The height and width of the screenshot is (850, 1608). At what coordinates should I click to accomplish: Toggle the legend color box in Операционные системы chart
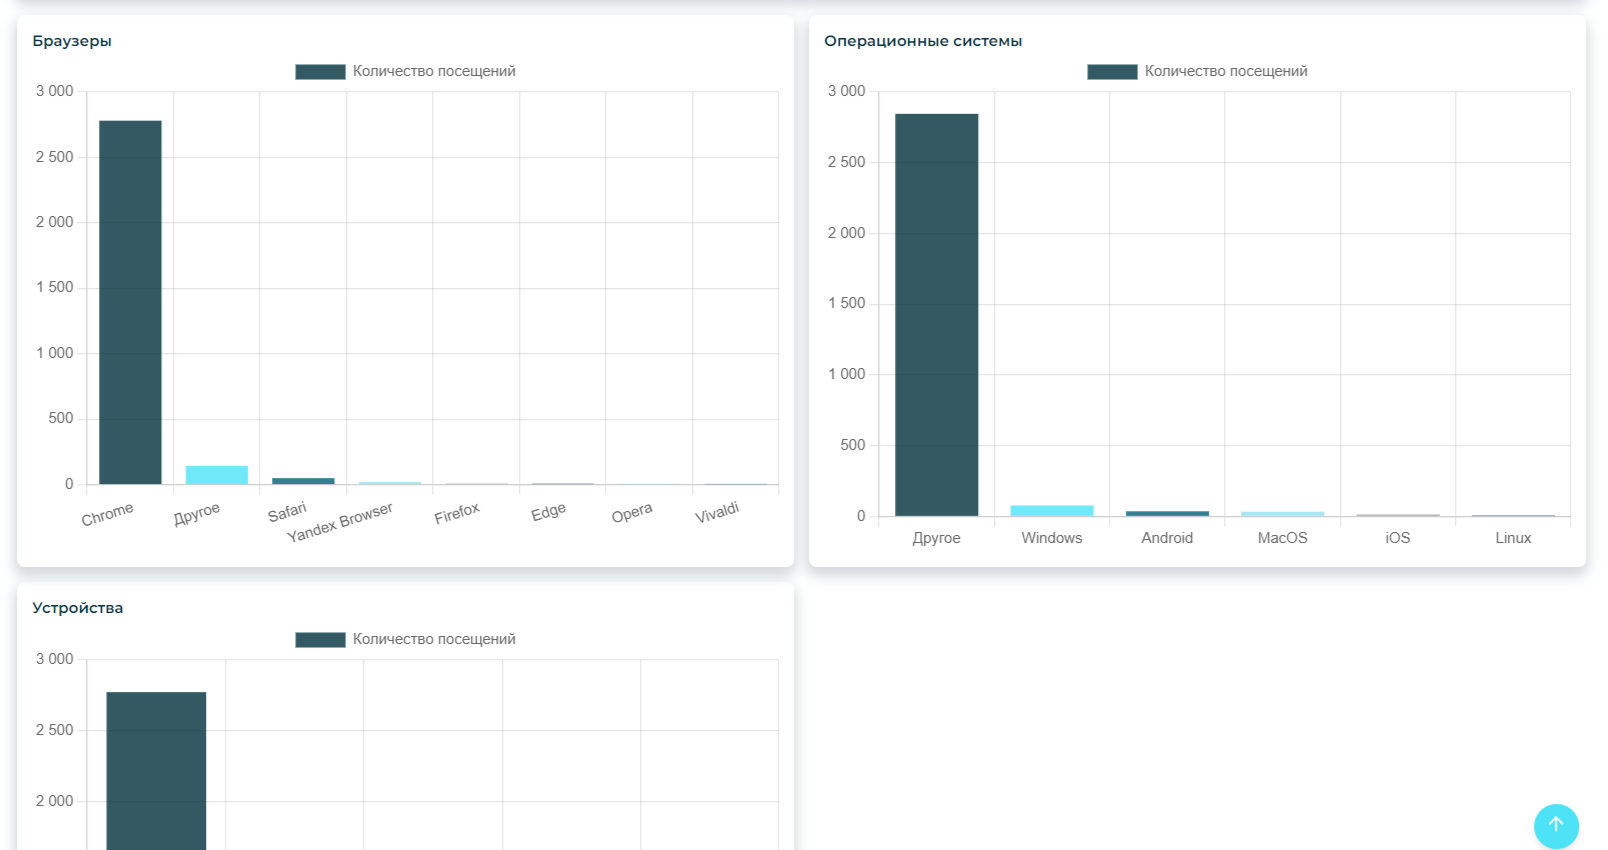pos(1112,72)
